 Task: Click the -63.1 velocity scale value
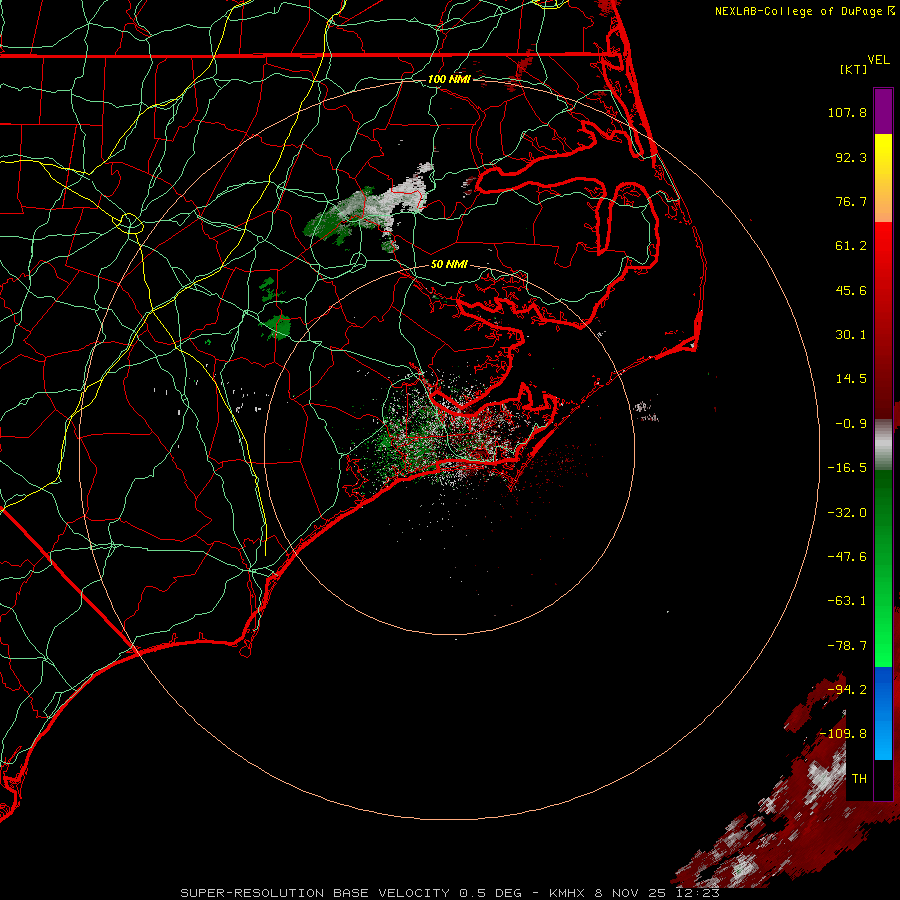[847, 601]
